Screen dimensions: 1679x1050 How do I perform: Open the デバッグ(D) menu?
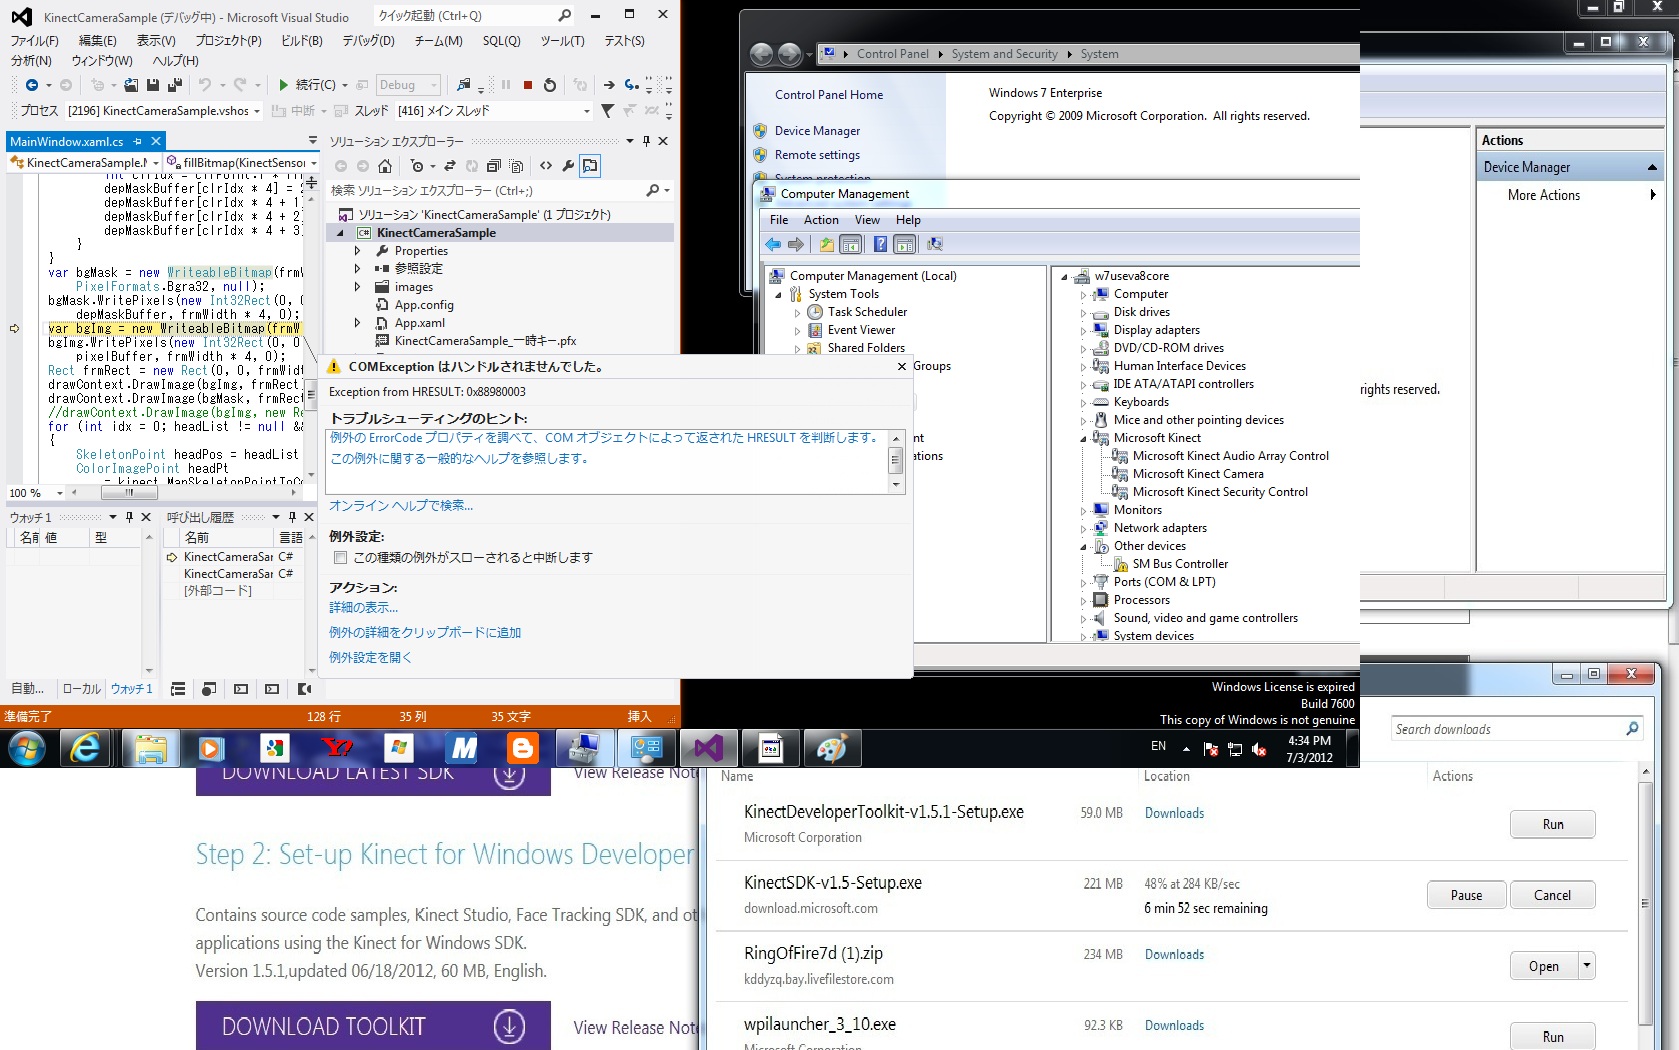(368, 41)
